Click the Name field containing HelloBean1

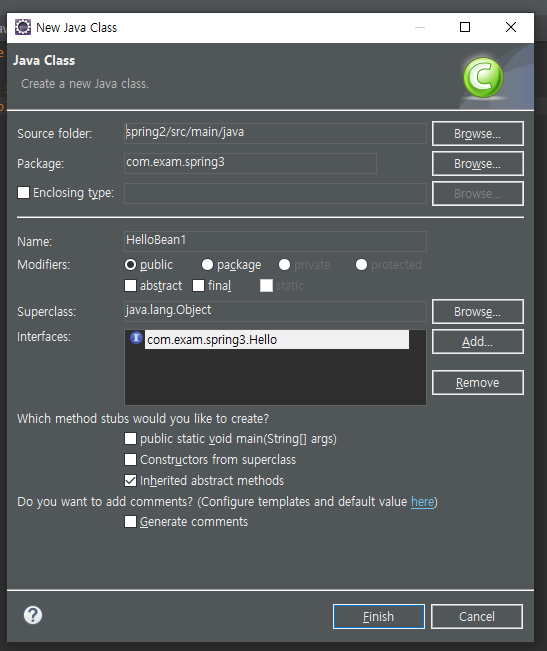coord(275,241)
